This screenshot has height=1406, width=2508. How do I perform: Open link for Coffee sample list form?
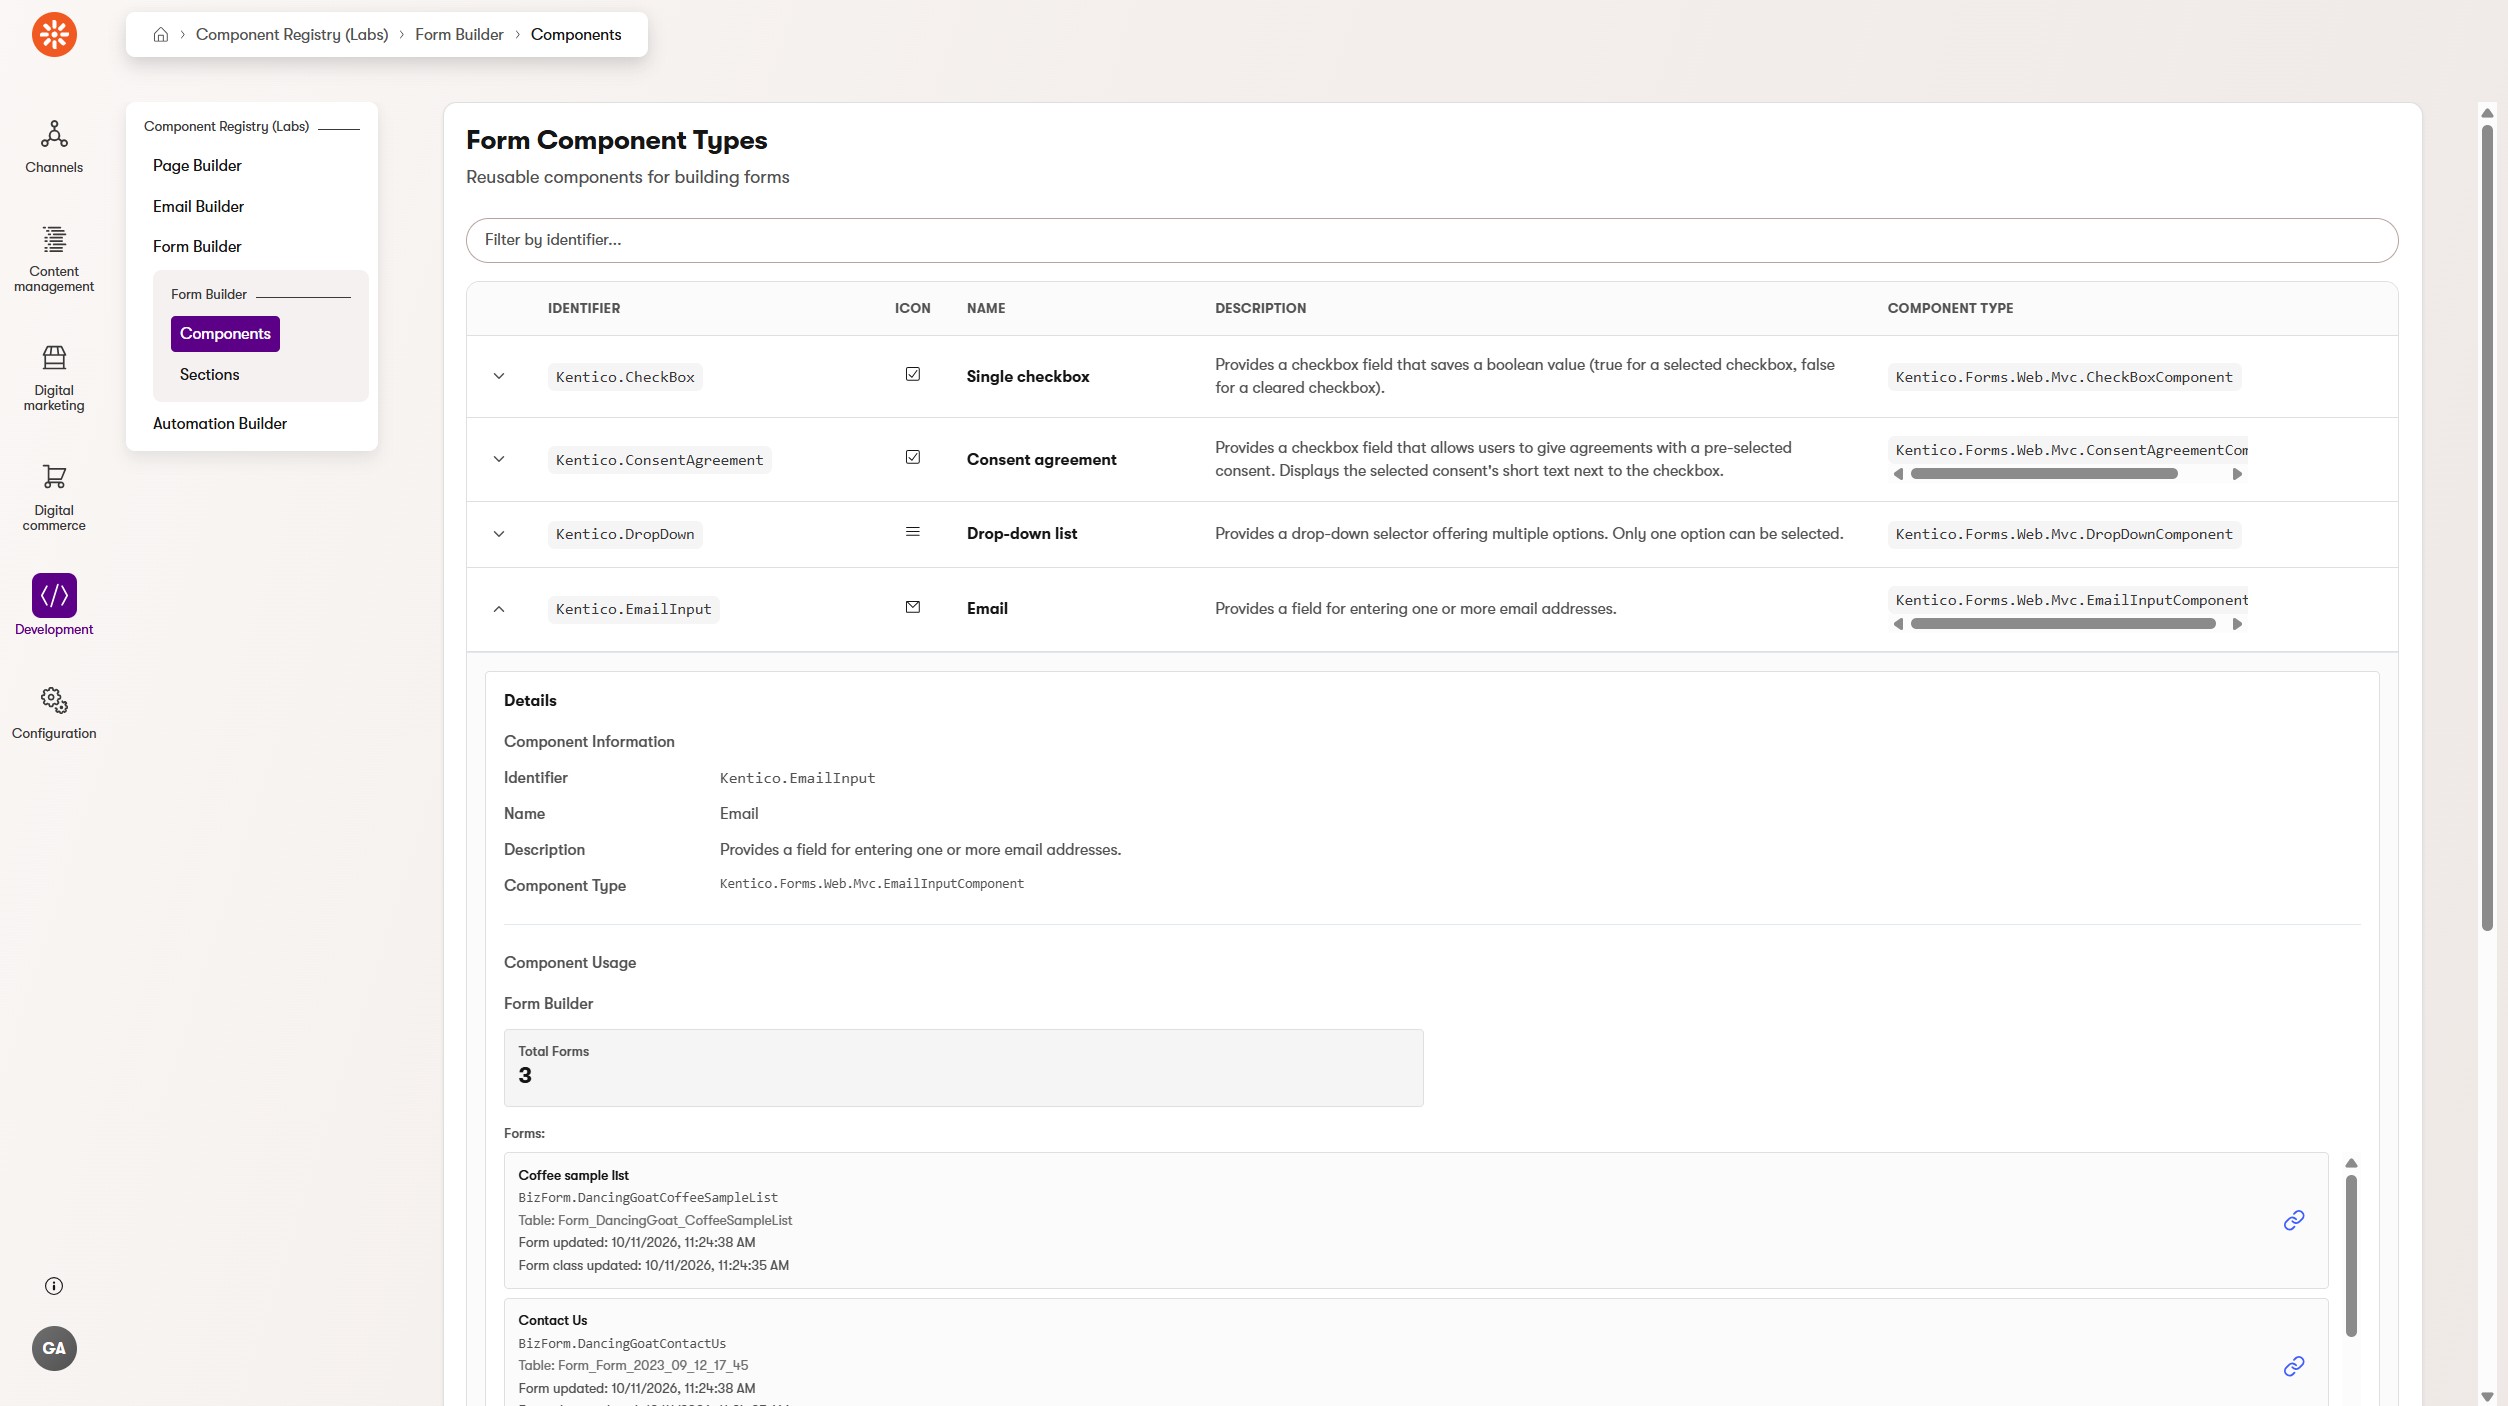pyautogui.click(x=2294, y=1220)
